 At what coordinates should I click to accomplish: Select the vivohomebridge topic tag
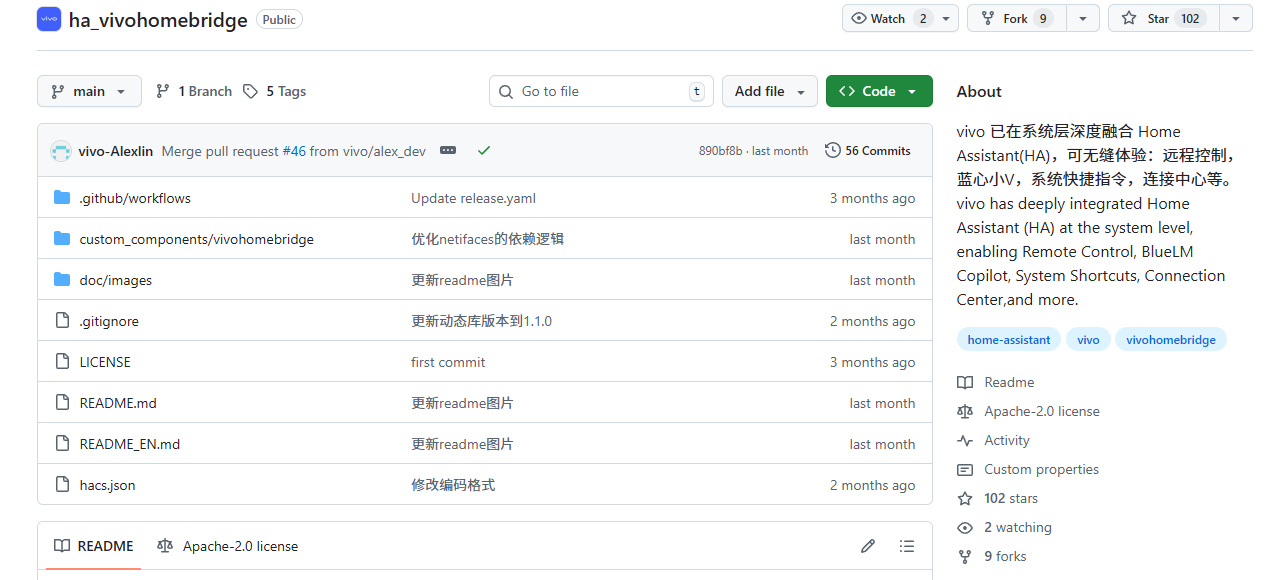pyautogui.click(x=1171, y=340)
